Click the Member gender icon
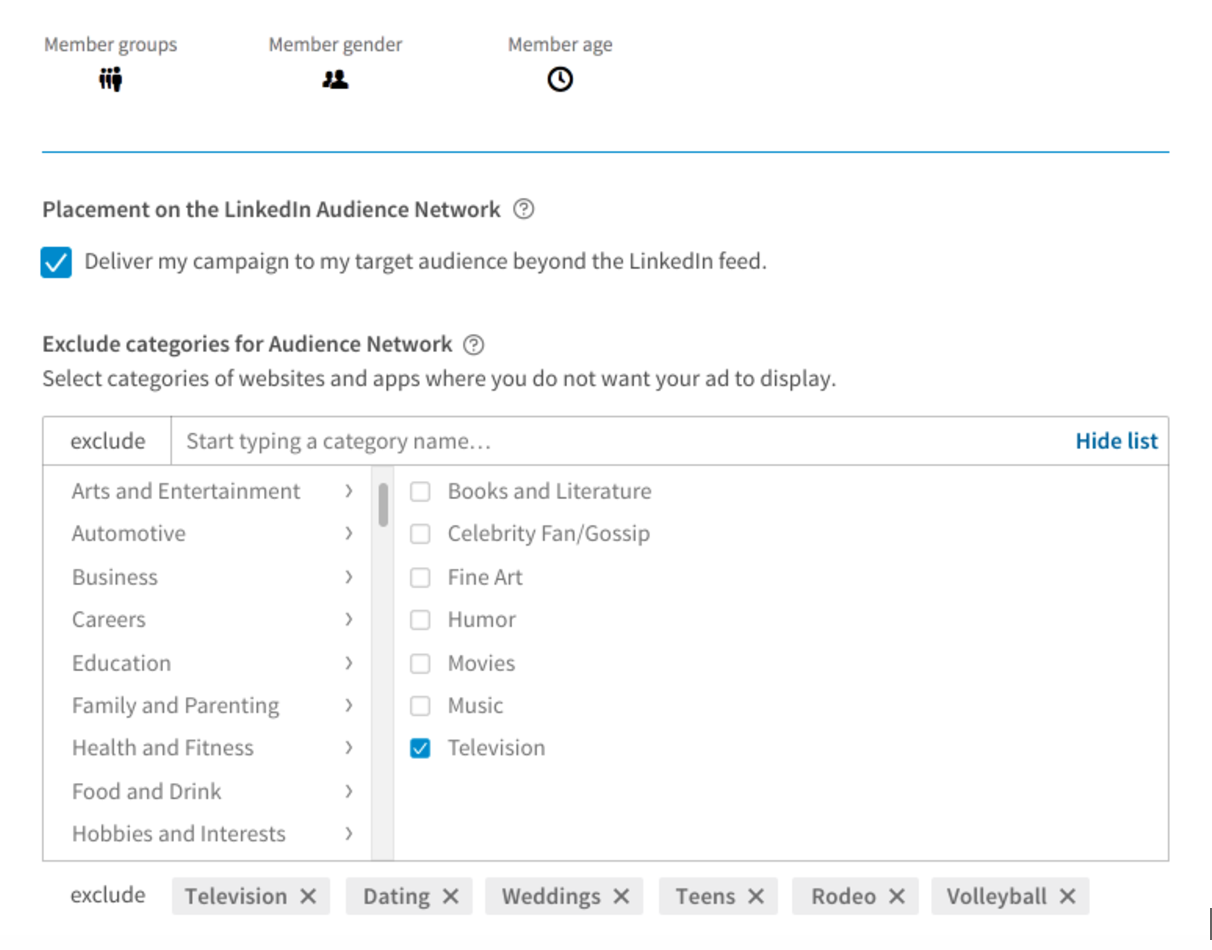Image resolution: width=1212 pixels, height=950 pixels. coord(335,79)
